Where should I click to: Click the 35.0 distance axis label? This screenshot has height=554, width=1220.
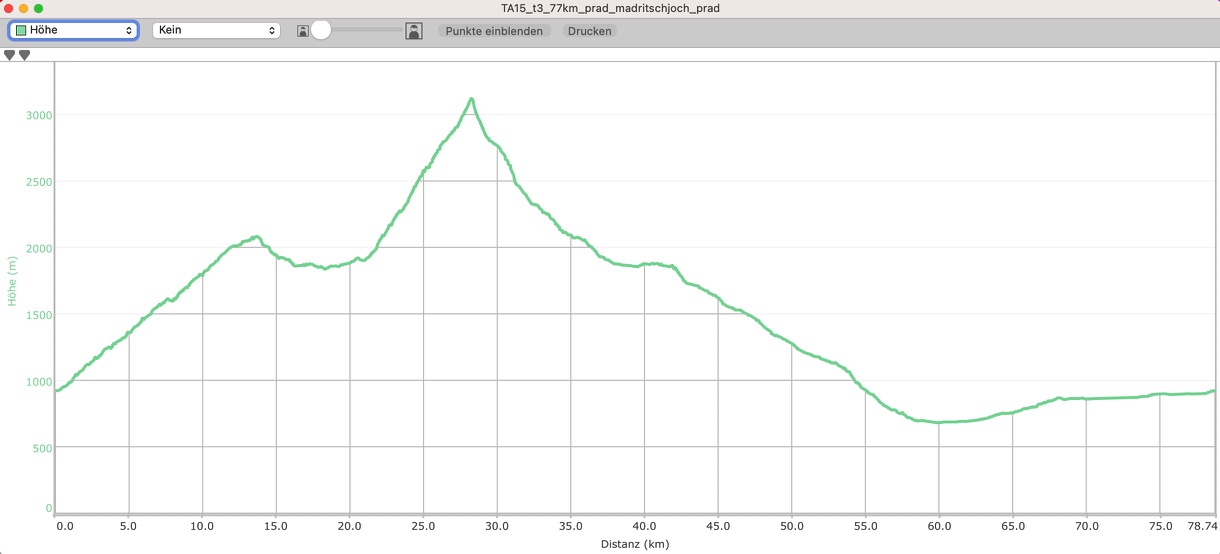[571, 525]
